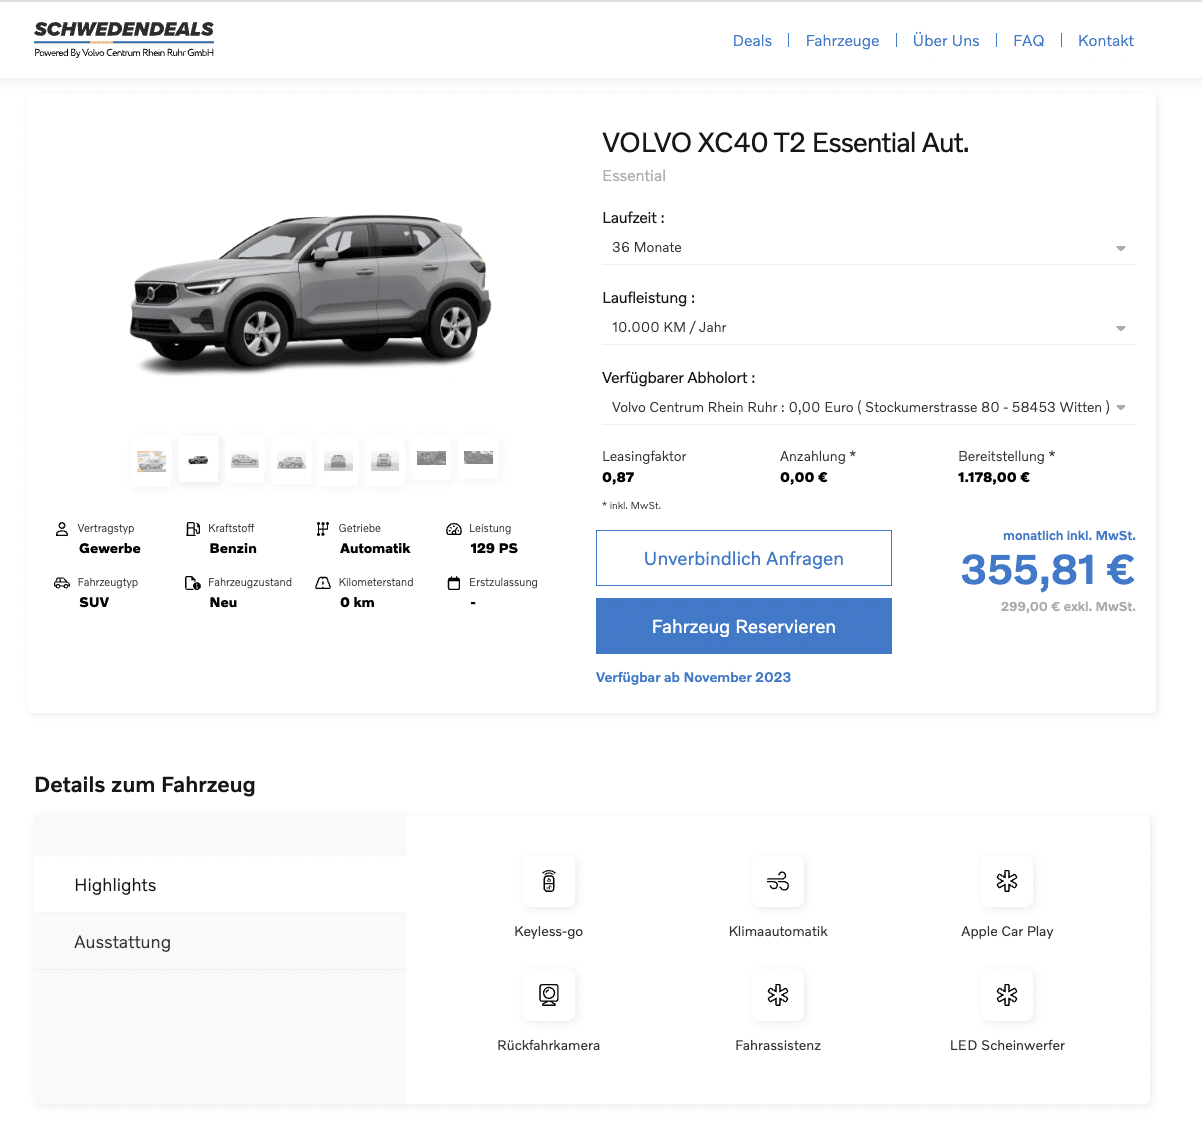1202x1138 pixels.
Task: Click the Getriebe gearshift icon
Action: coord(323,529)
